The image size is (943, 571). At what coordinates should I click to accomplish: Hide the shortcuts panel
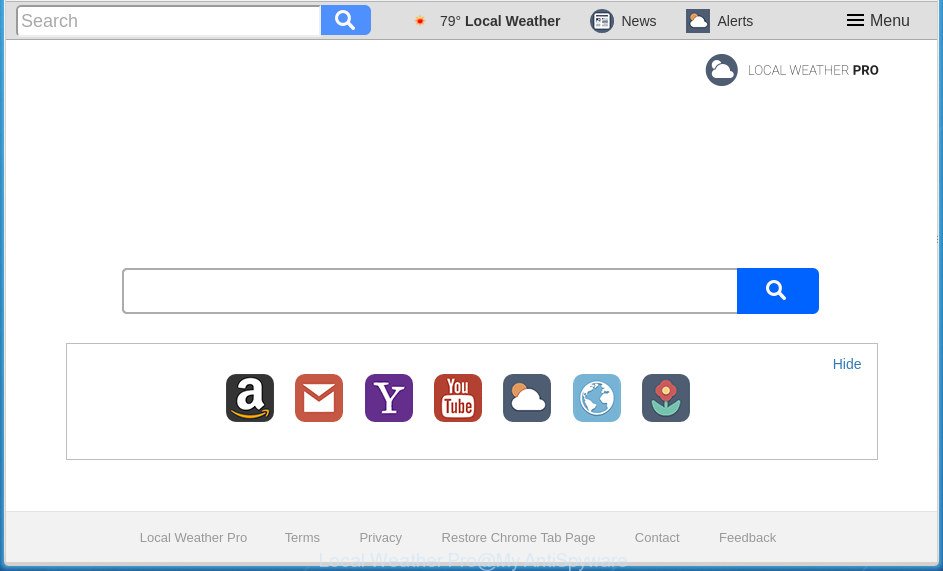coord(847,364)
